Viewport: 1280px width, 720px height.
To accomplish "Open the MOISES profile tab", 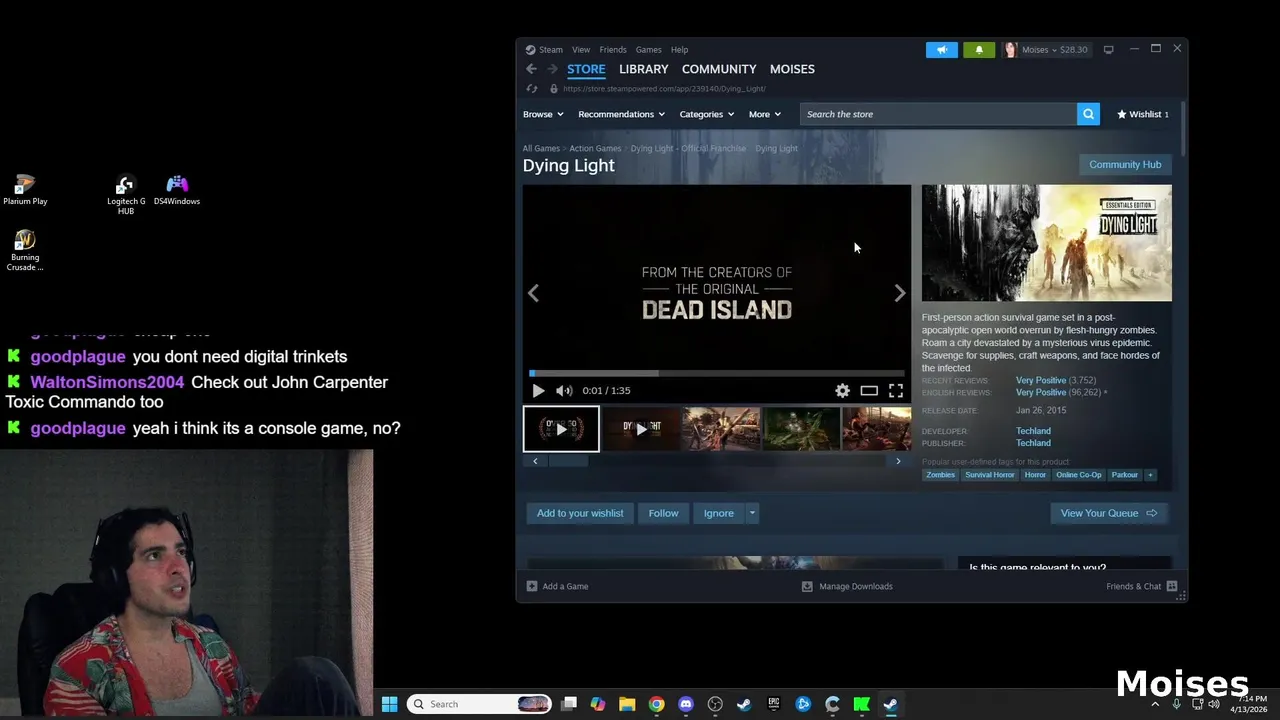I will point(792,69).
